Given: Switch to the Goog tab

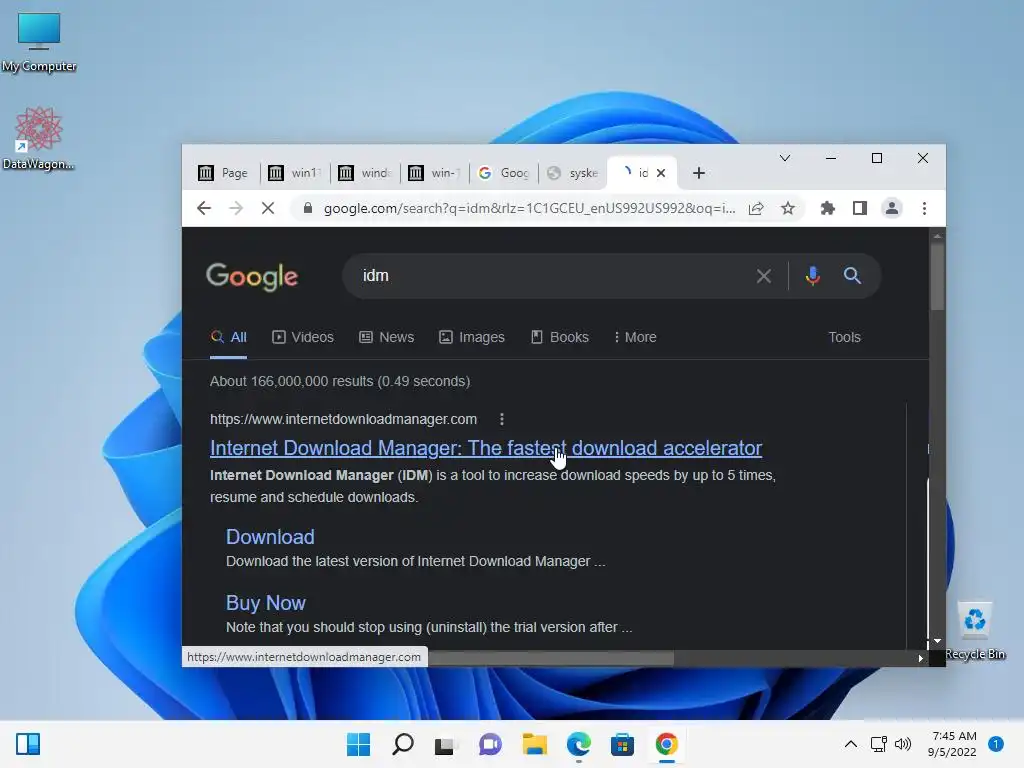Looking at the screenshot, I should (x=504, y=173).
